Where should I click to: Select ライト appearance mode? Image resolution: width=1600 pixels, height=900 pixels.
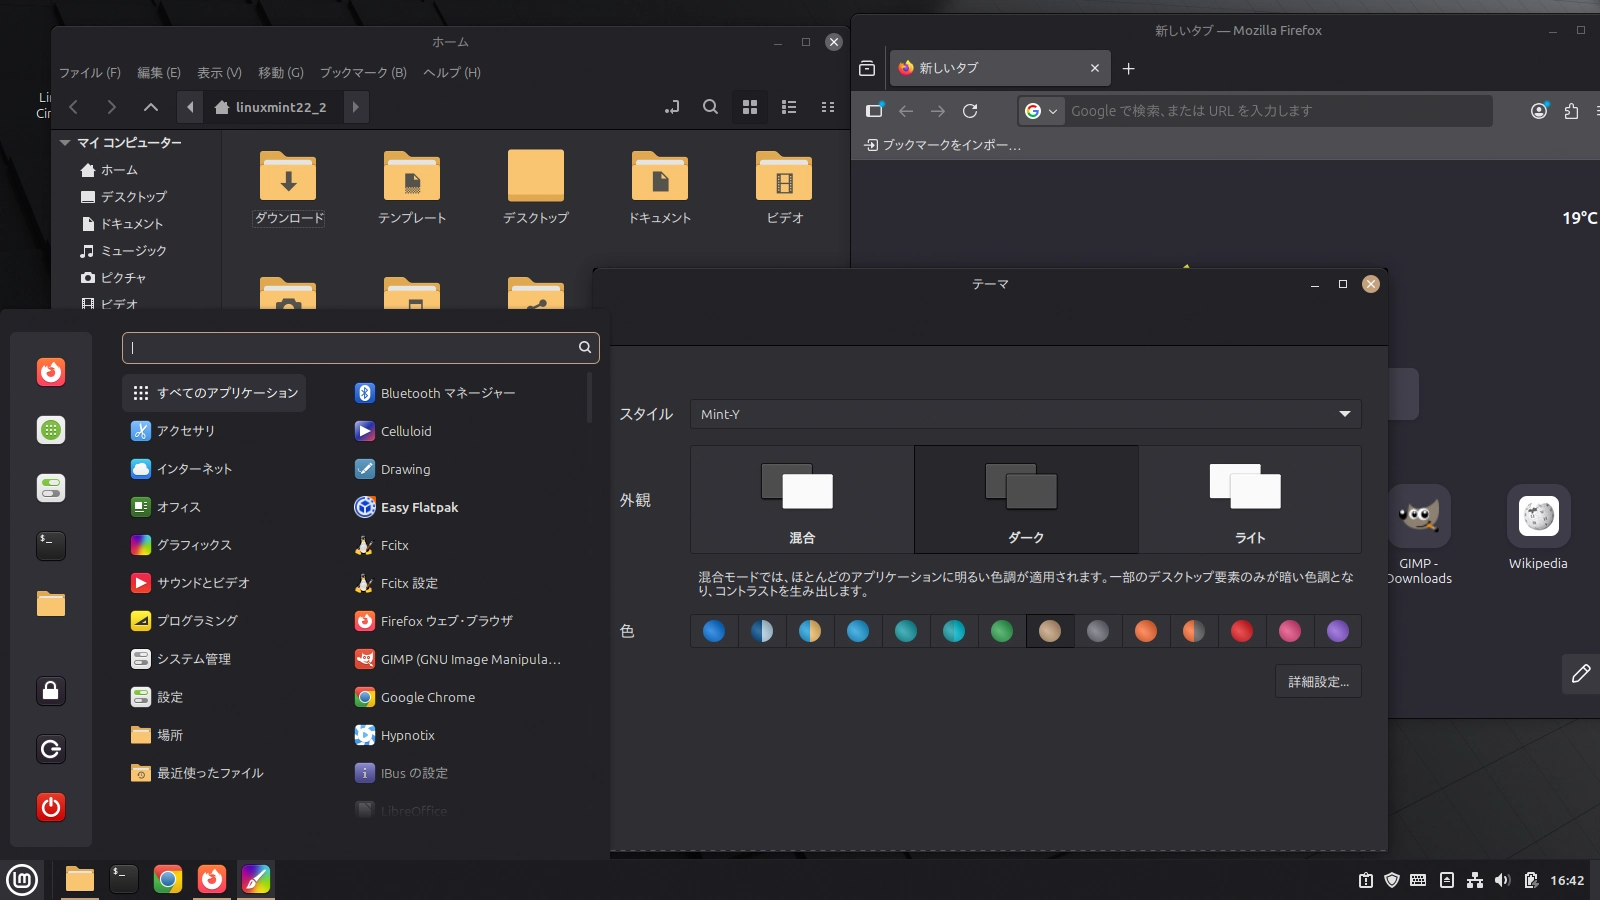click(1250, 499)
